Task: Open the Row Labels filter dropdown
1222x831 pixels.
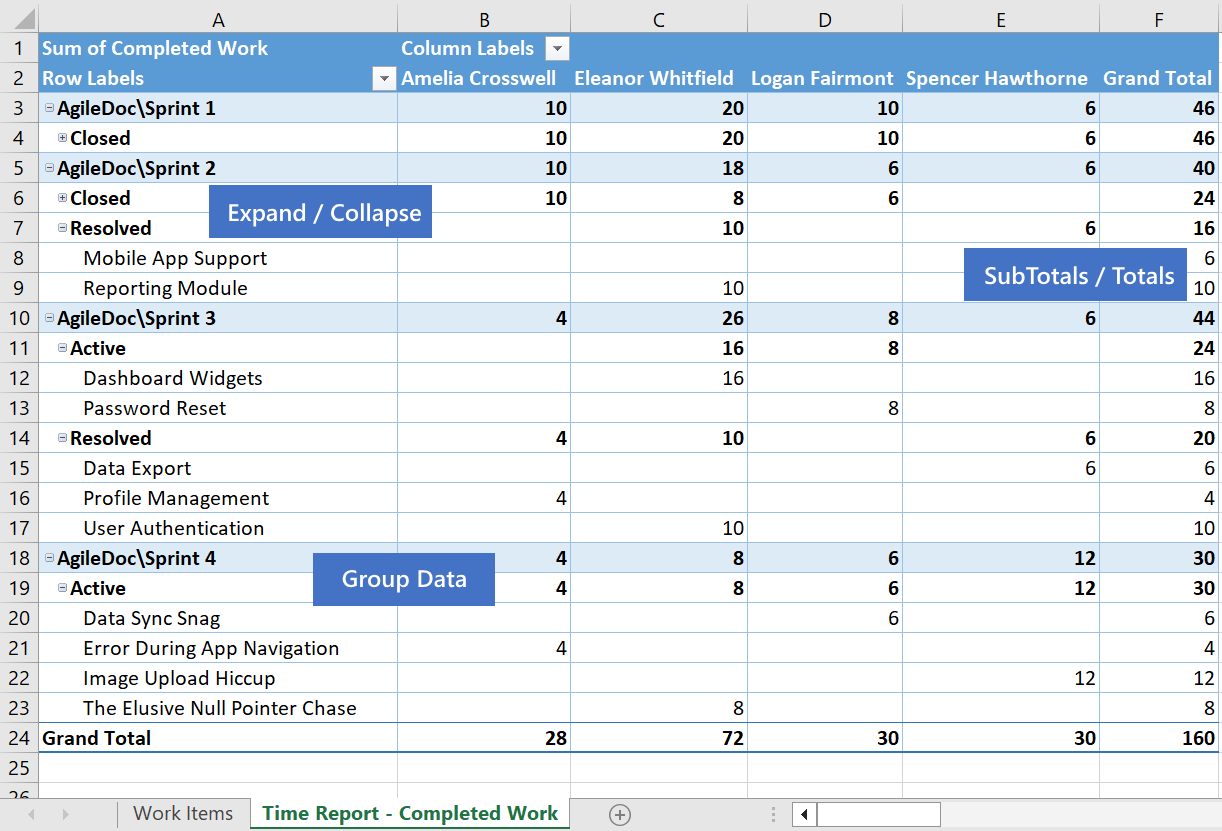Action: tap(383, 78)
